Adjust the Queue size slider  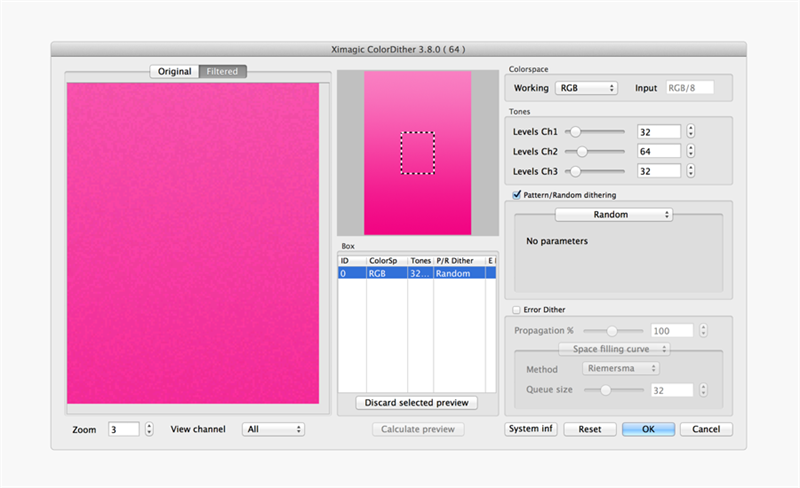[613, 390]
